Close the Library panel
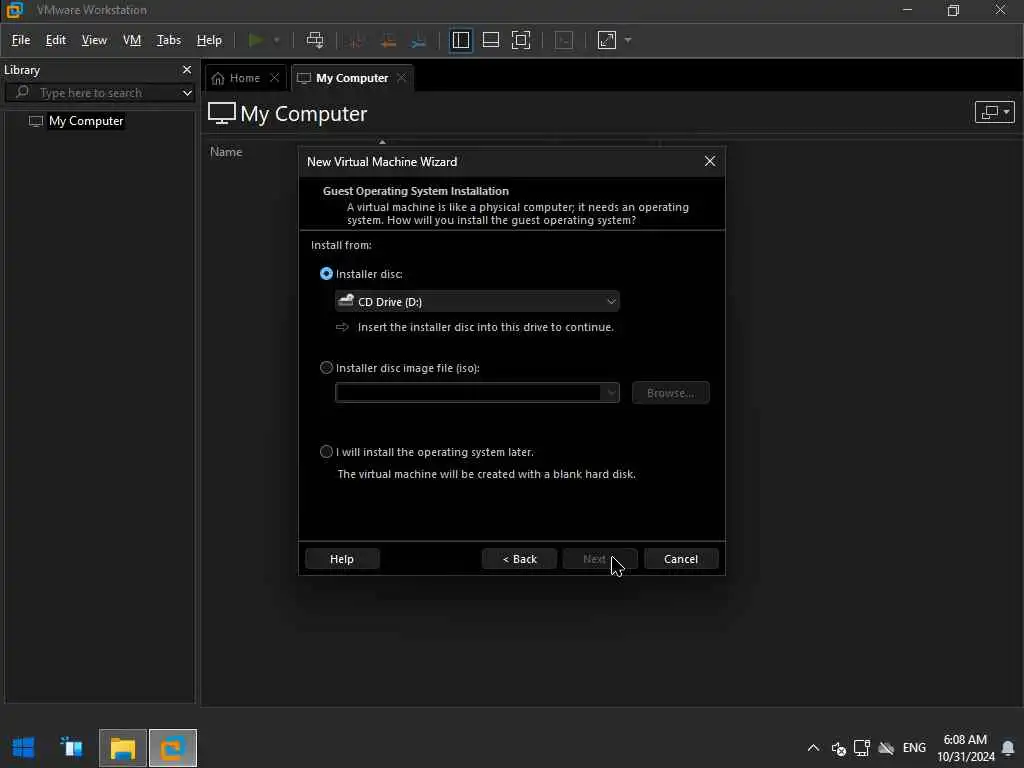 (187, 69)
